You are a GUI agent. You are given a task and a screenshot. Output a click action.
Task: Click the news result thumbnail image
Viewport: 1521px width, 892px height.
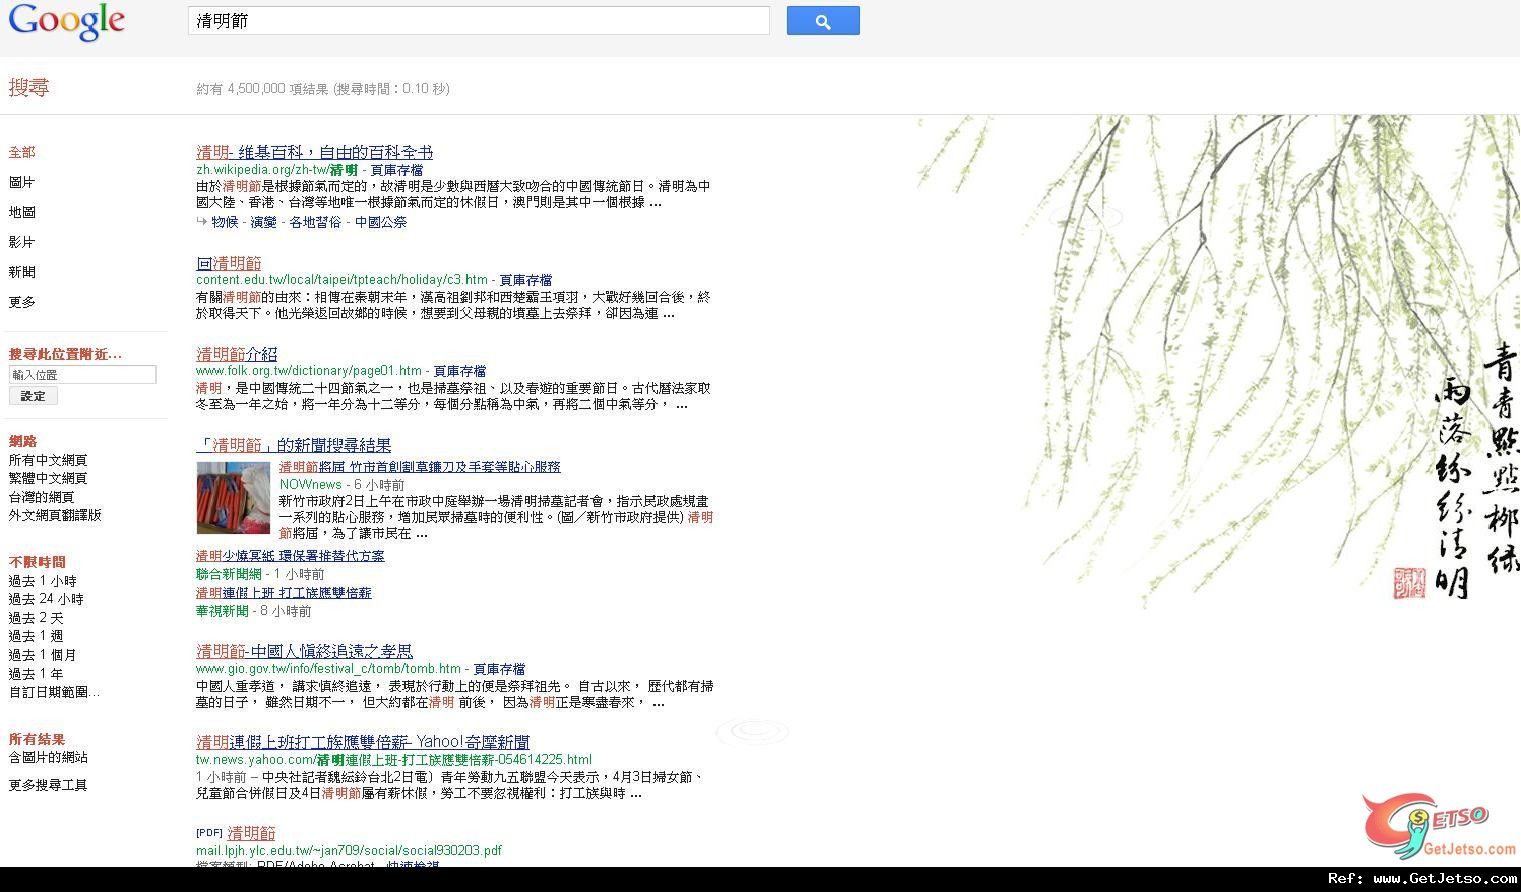click(233, 498)
